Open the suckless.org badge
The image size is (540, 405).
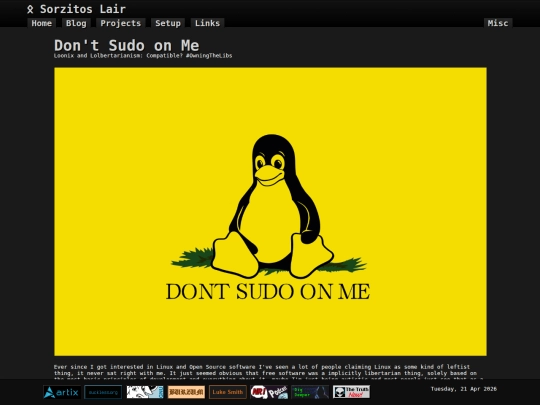(x=103, y=392)
